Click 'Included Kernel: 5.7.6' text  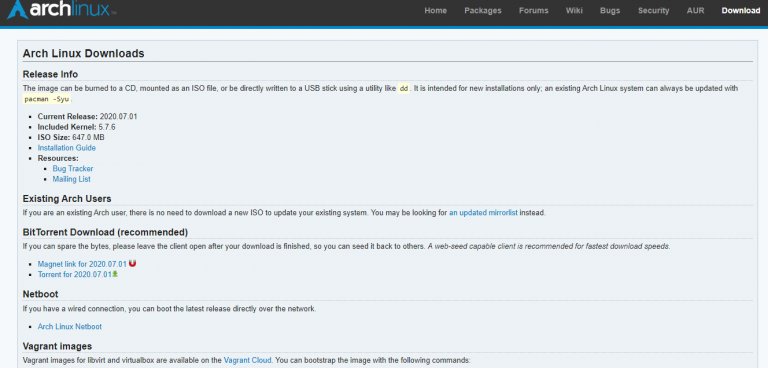(76, 127)
